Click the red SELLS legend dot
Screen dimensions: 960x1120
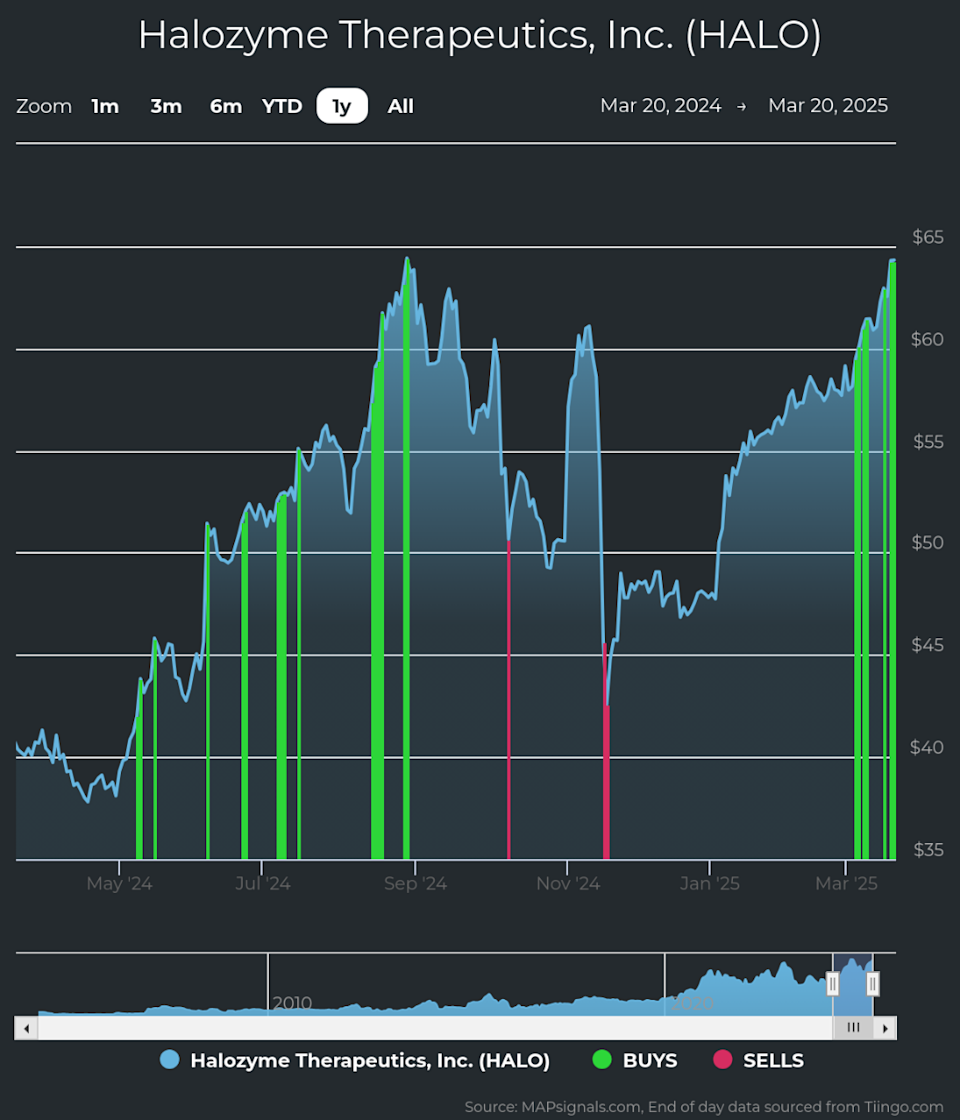(x=723, y=1060)
